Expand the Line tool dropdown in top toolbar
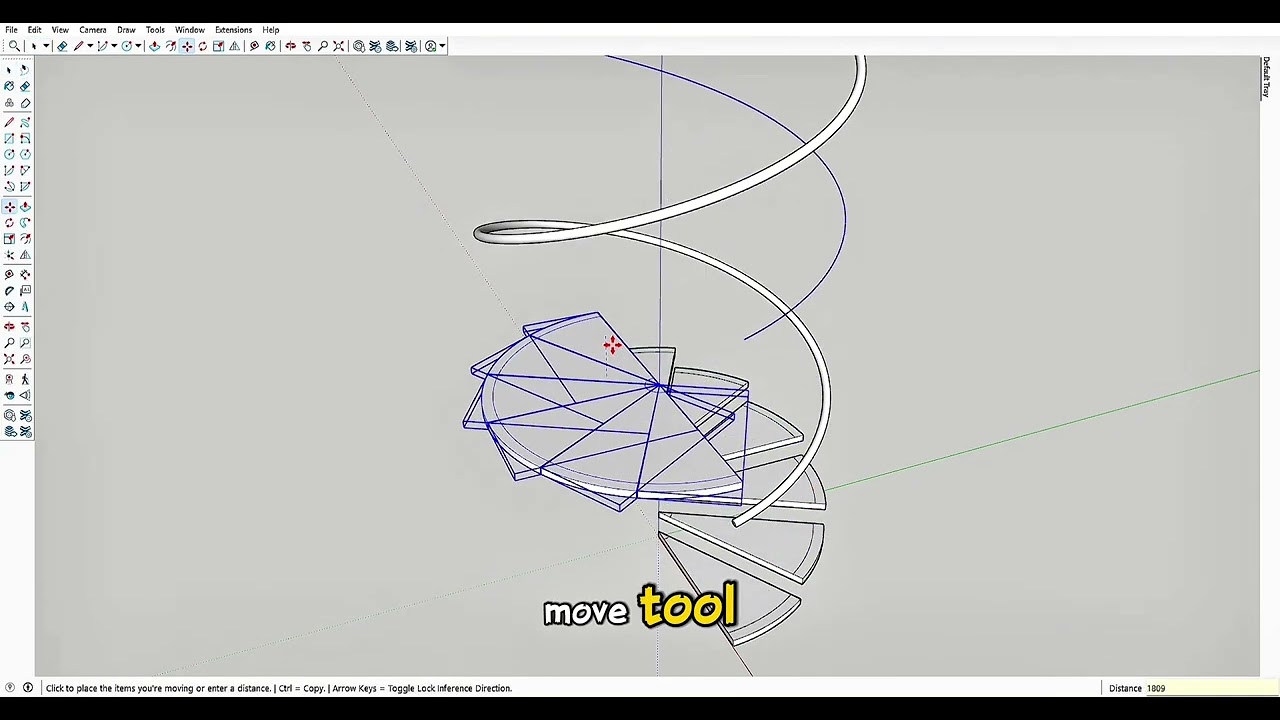 coord(90,46)
